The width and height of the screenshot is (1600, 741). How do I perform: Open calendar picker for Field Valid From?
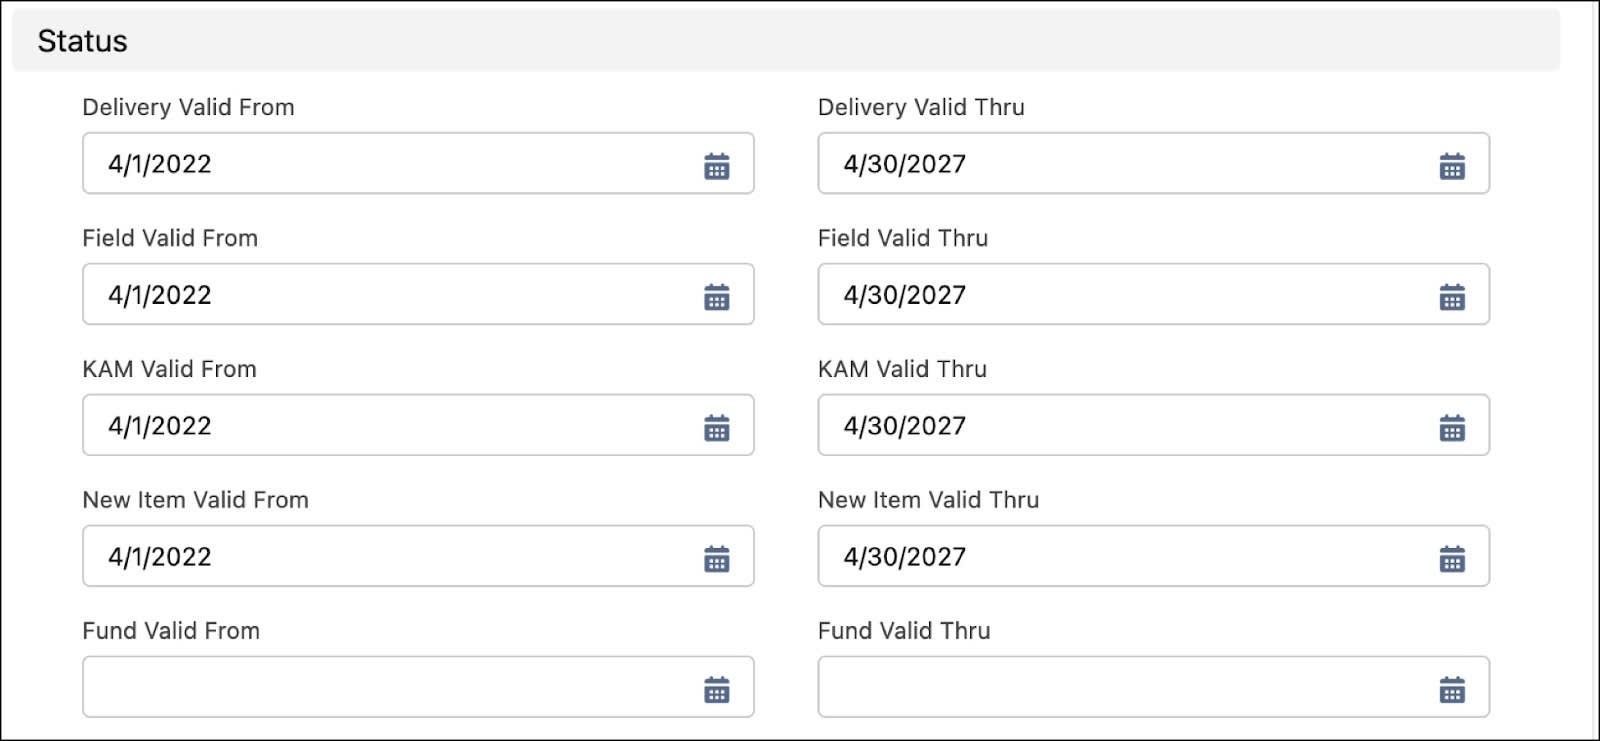(x=716, y=296)
